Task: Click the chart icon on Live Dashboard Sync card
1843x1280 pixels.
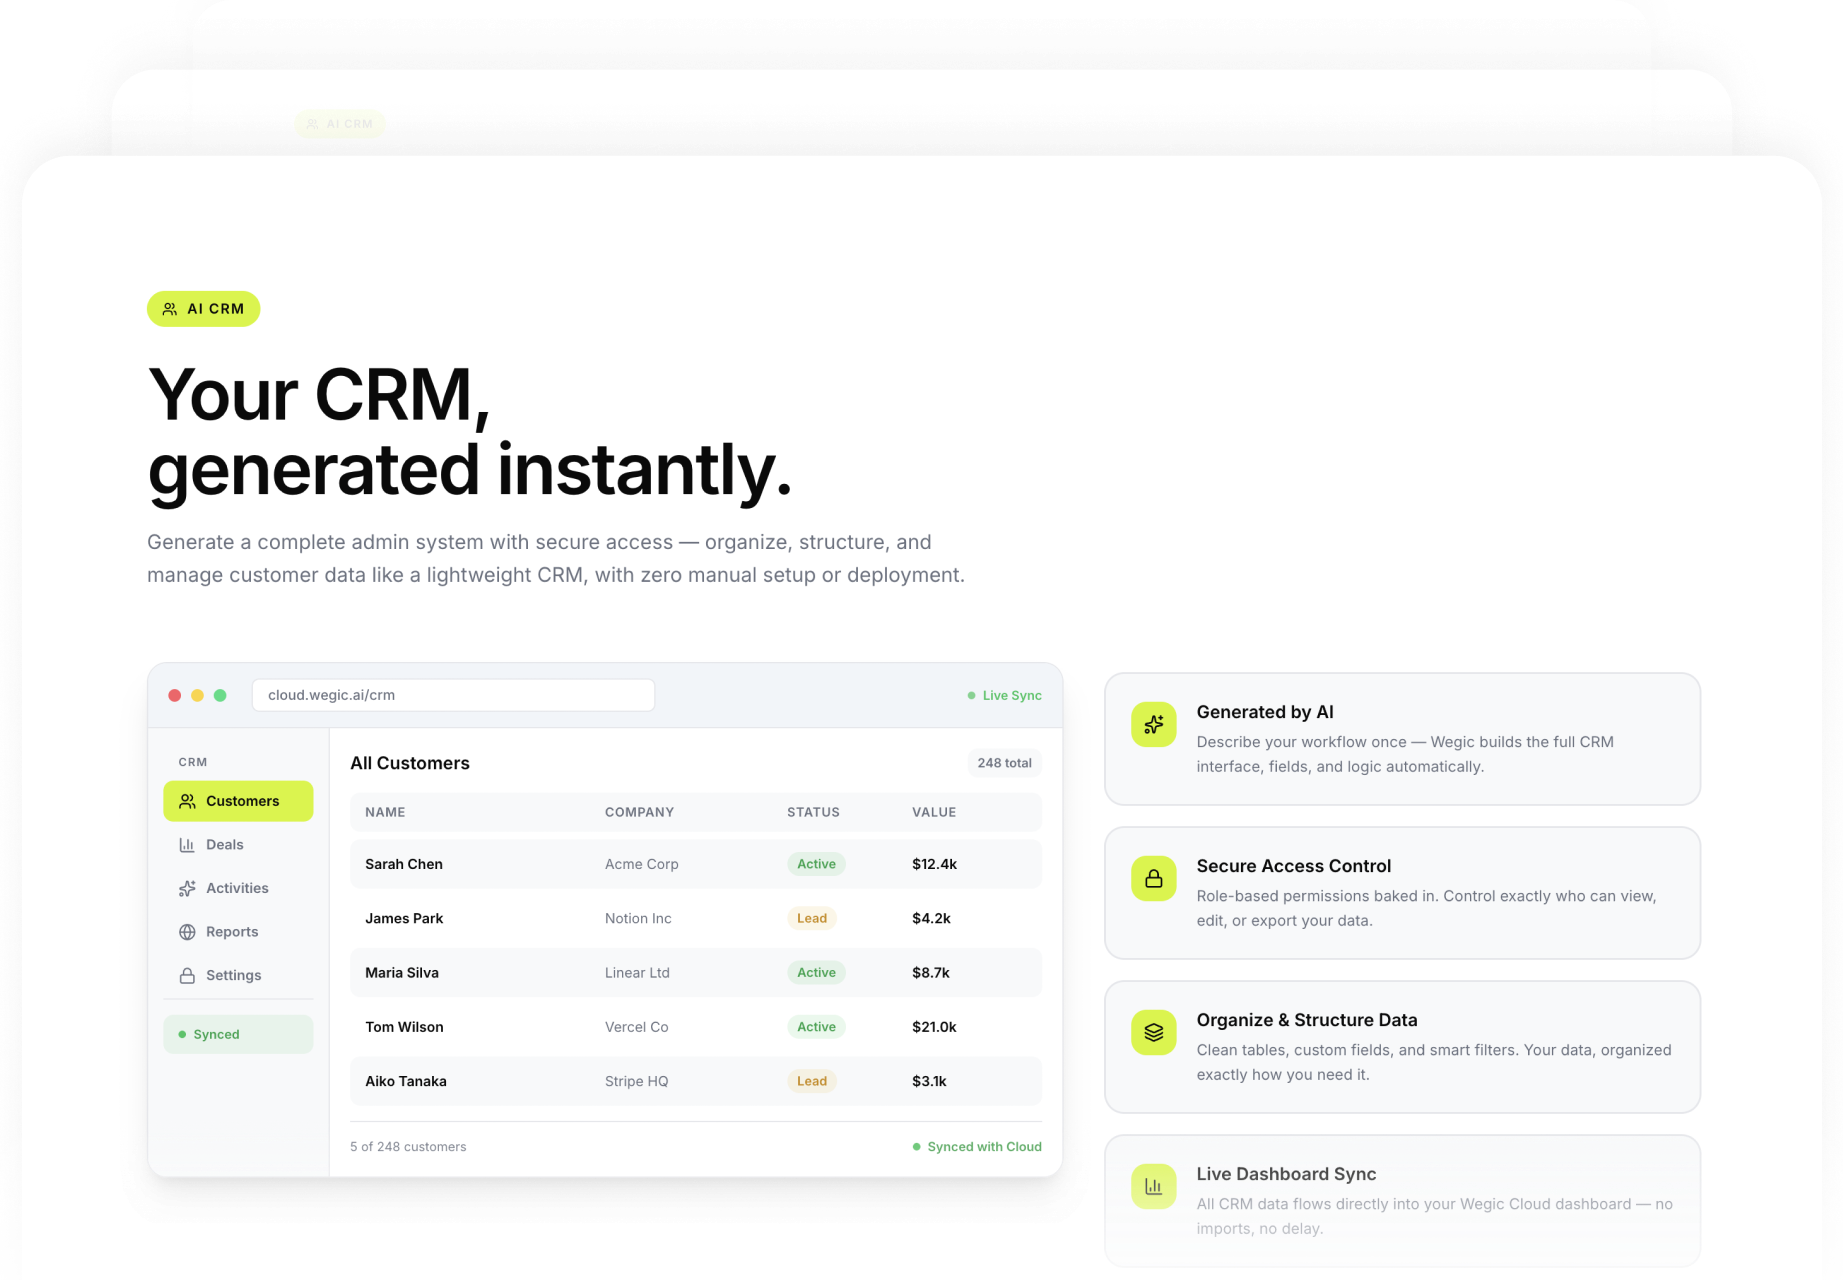Action: pyautogui.click(x=1152, y=1187)
